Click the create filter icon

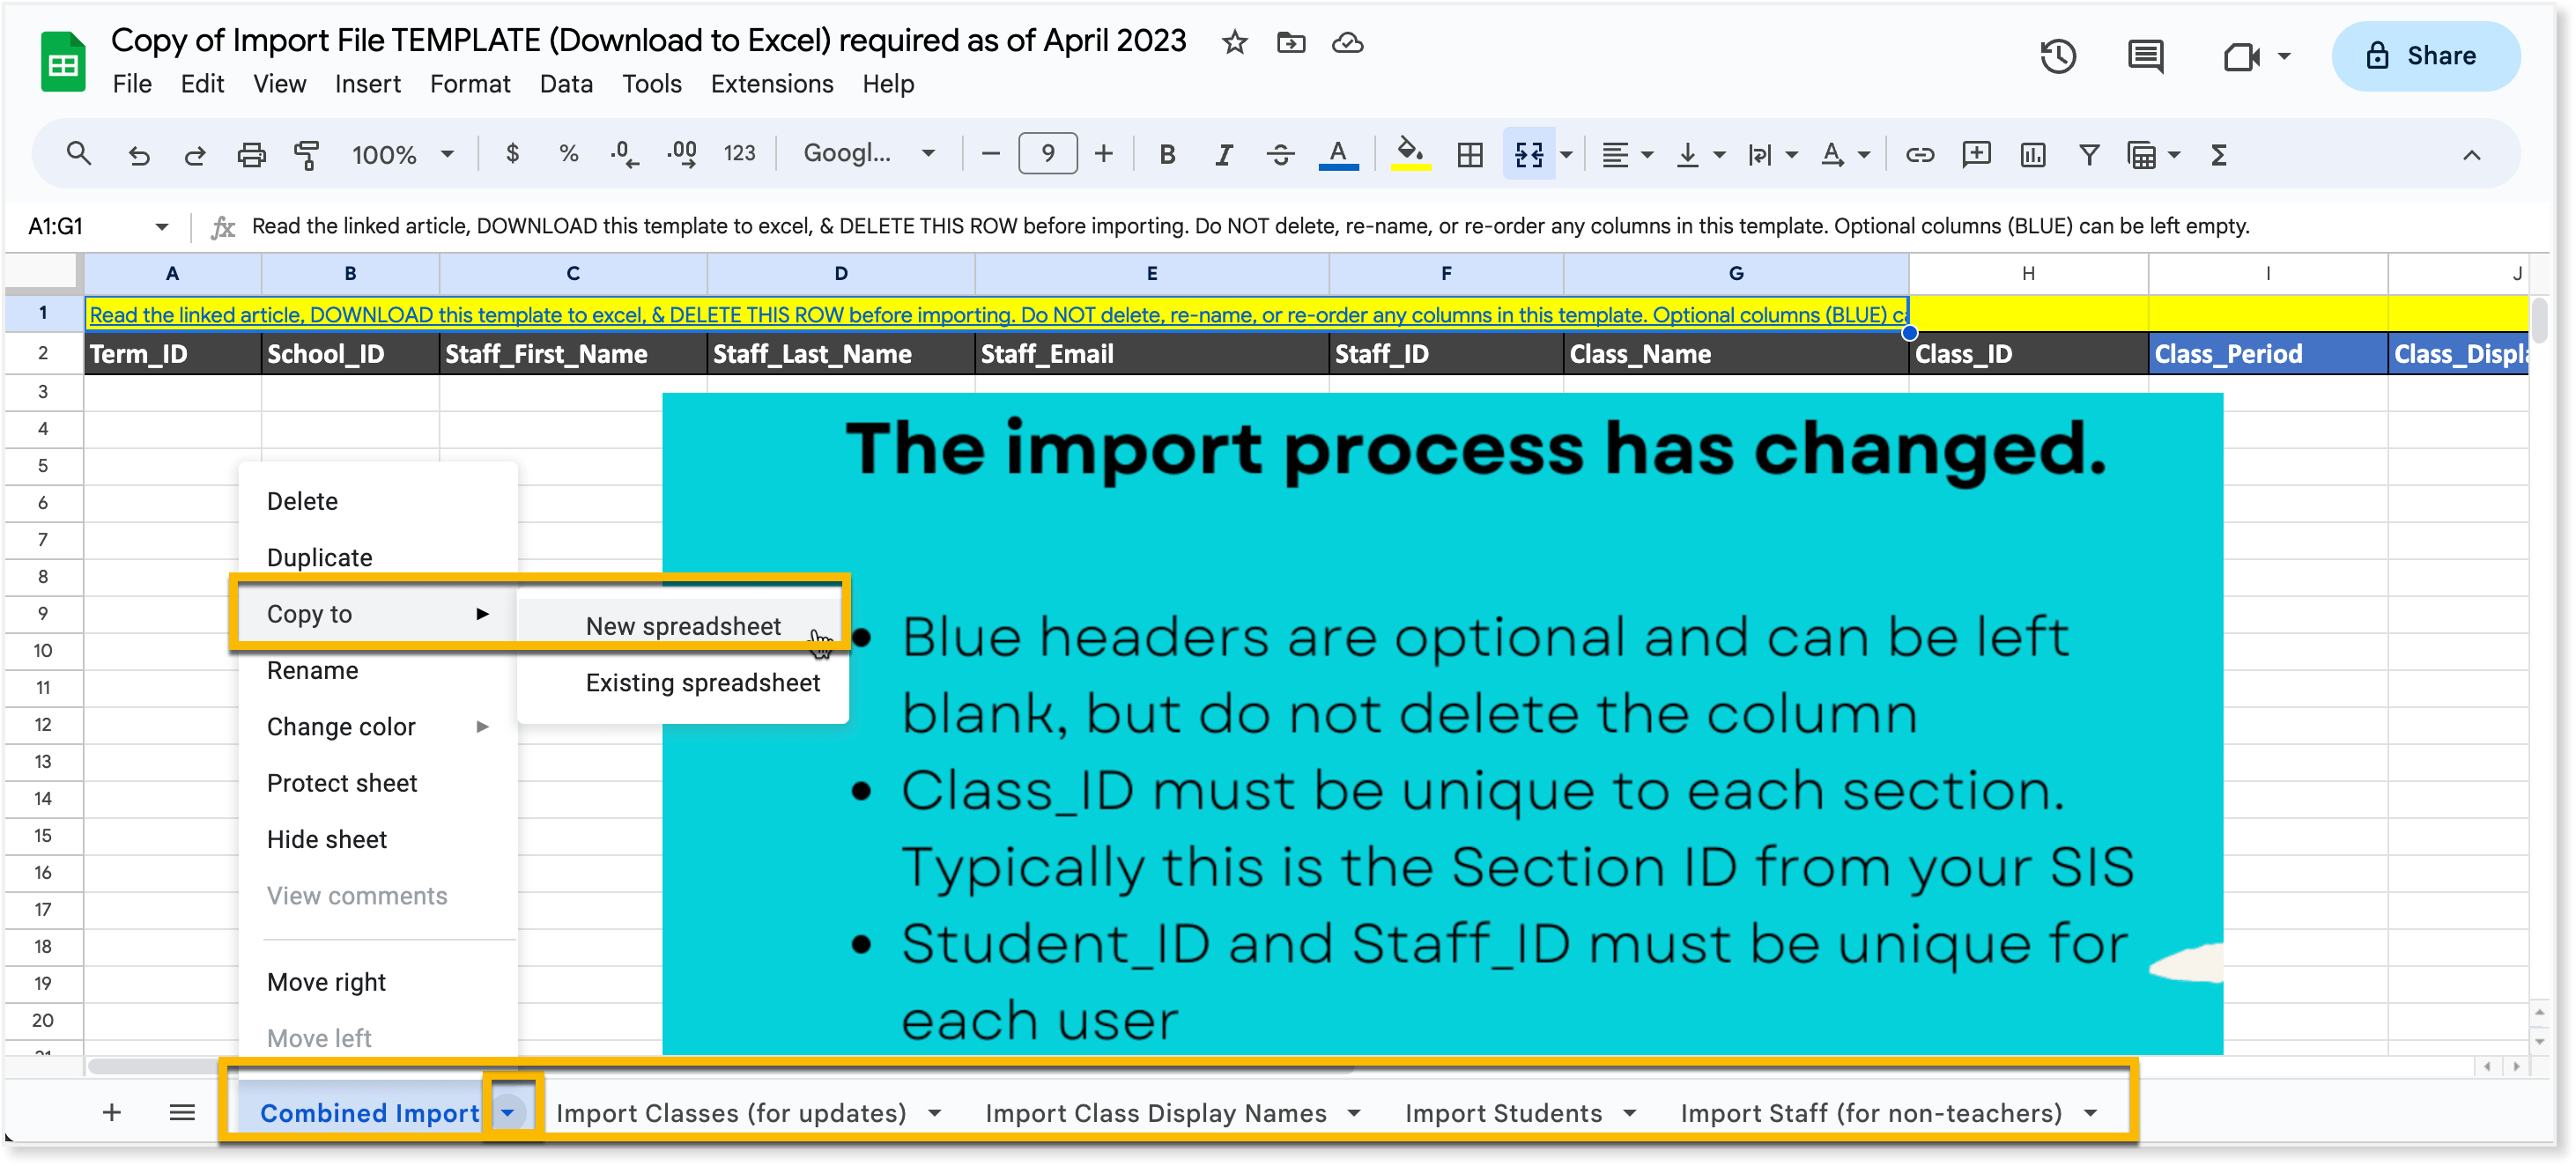[x=2089, y=155]
